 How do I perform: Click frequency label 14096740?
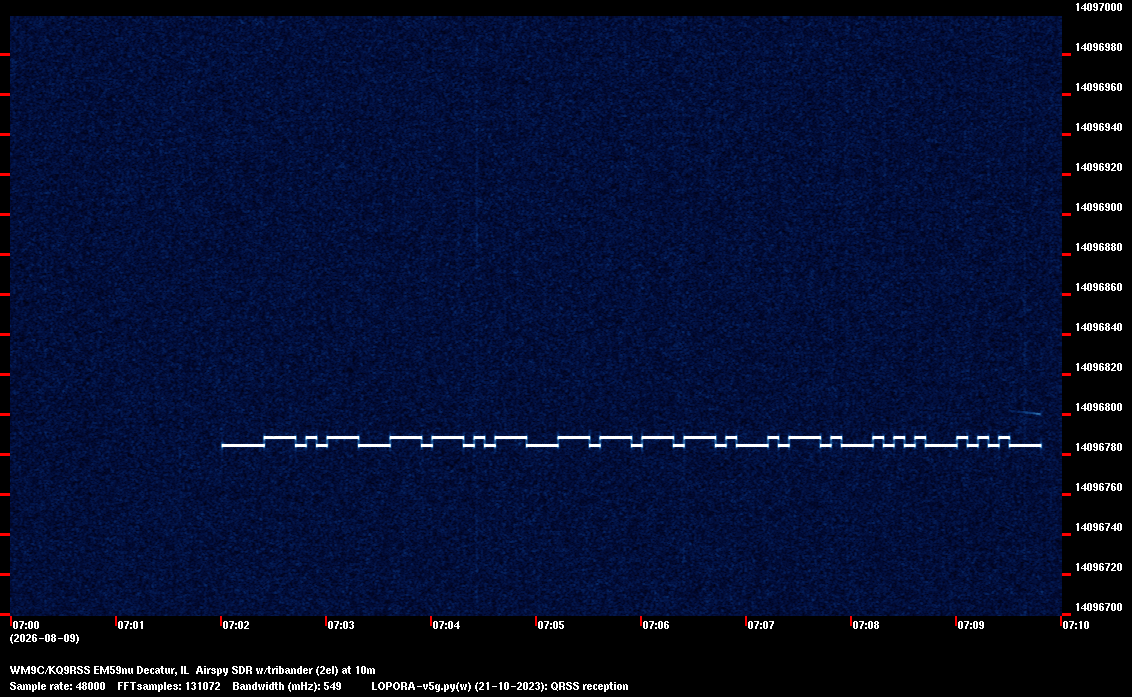click(x=1099, y=527)
